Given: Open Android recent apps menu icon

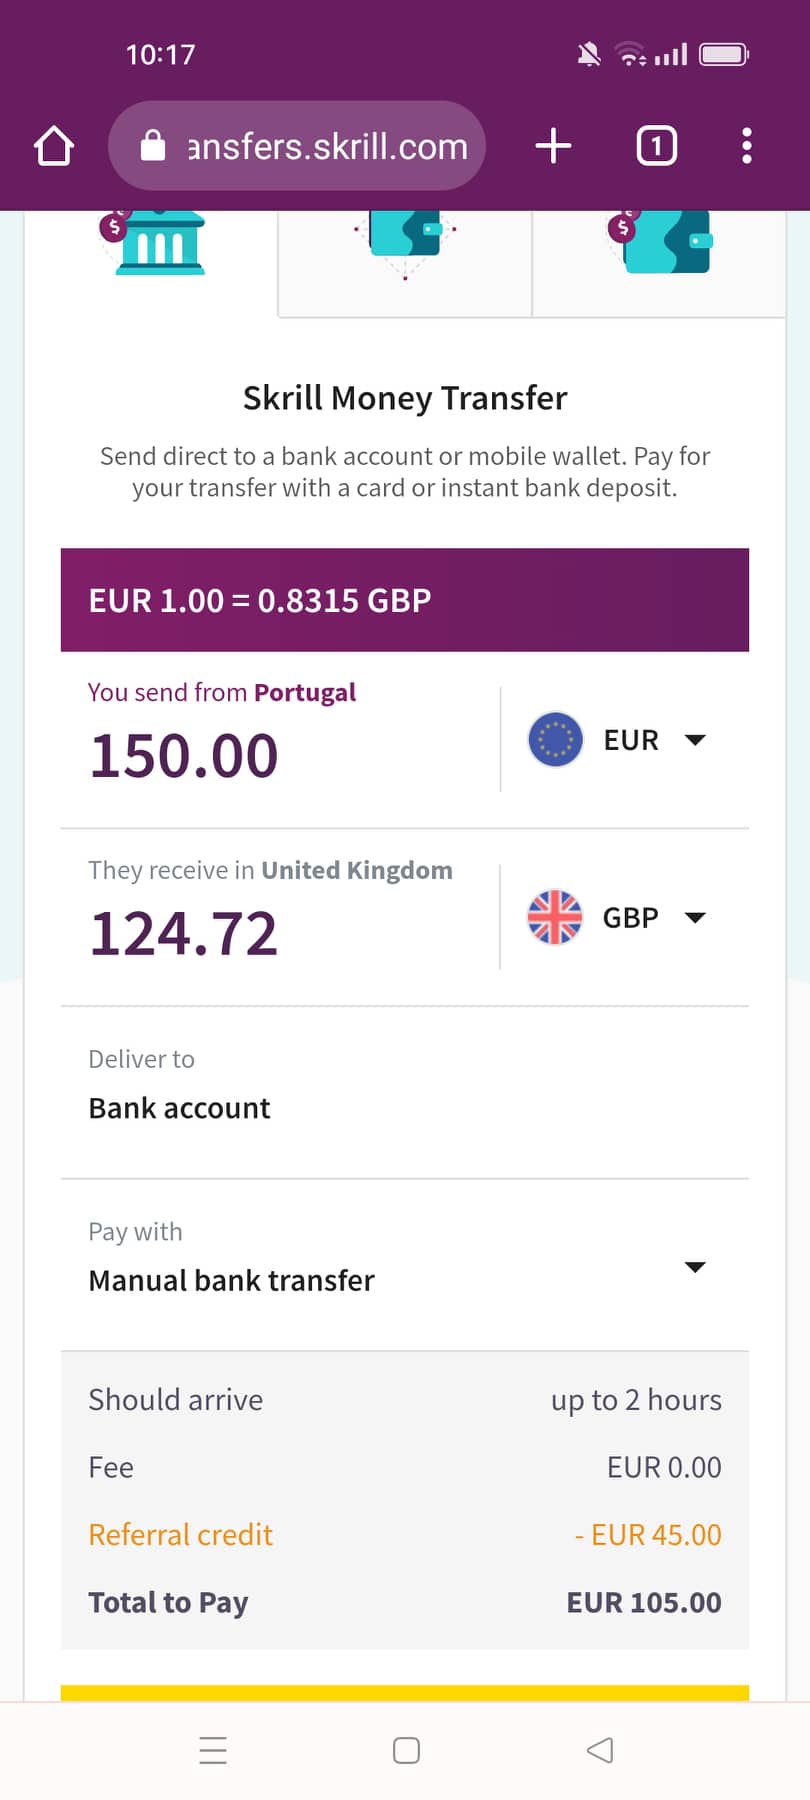Looking at the screenshot, I should point(213,1750).
